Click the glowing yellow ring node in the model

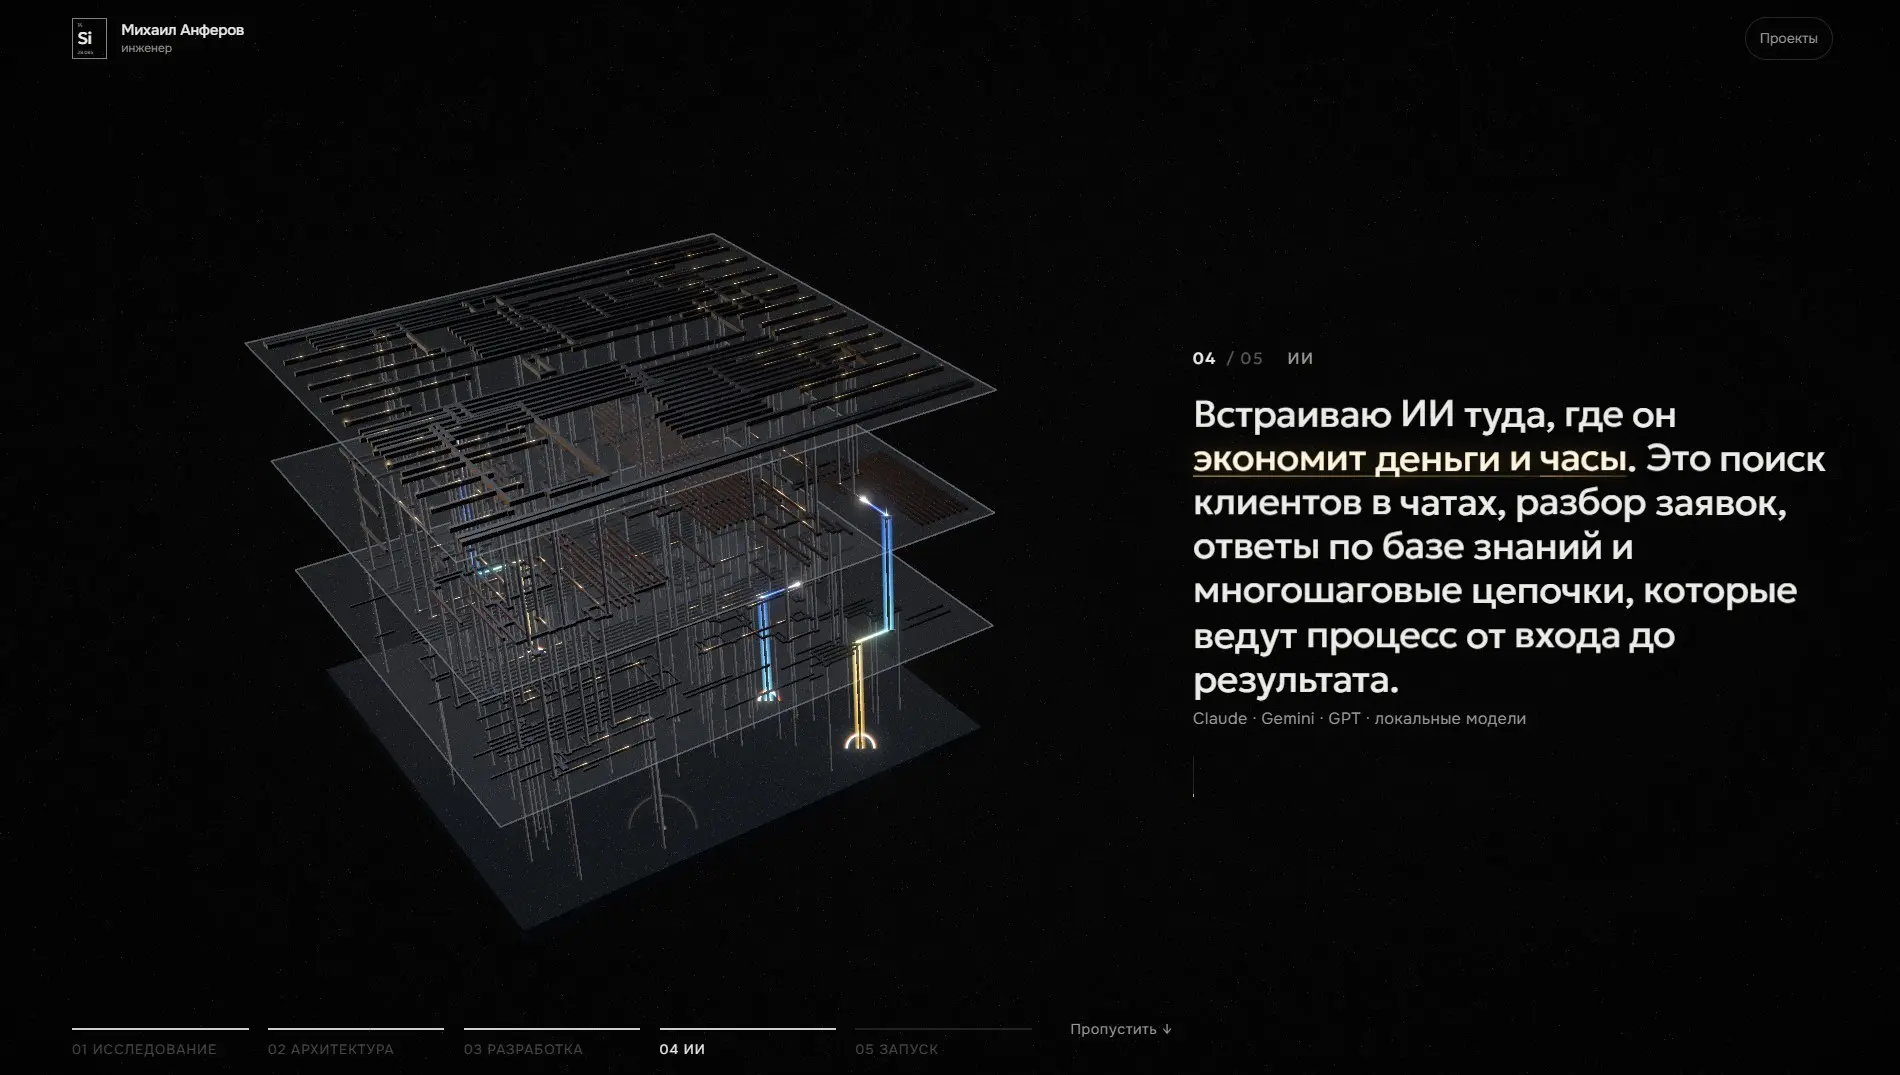coord(861,739)
